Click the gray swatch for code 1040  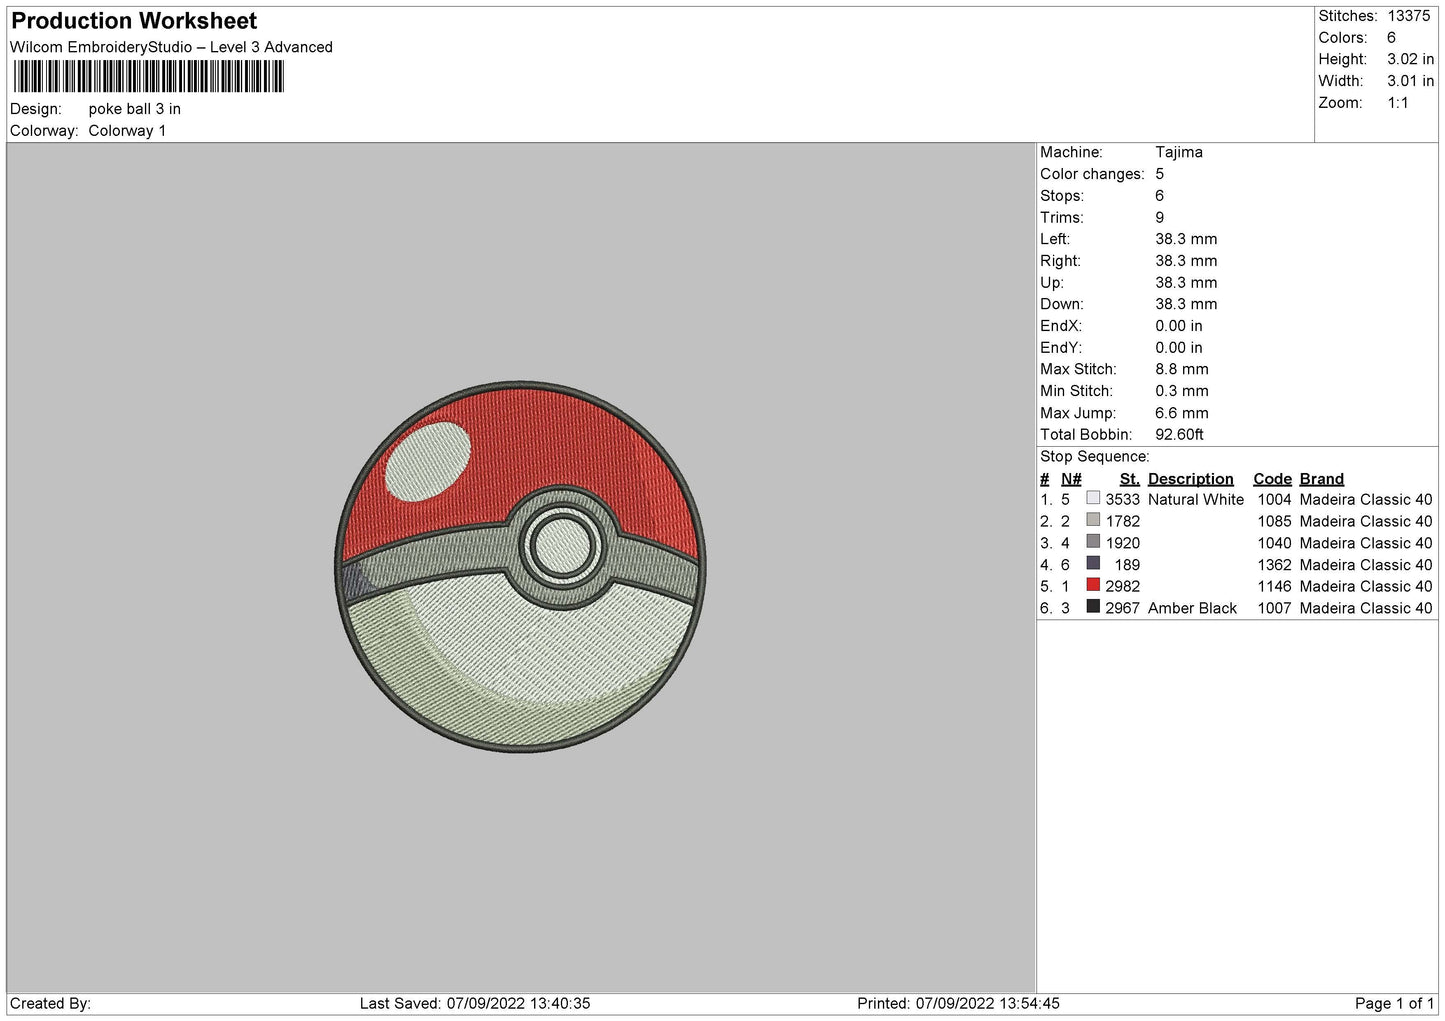coord(1093,542)
